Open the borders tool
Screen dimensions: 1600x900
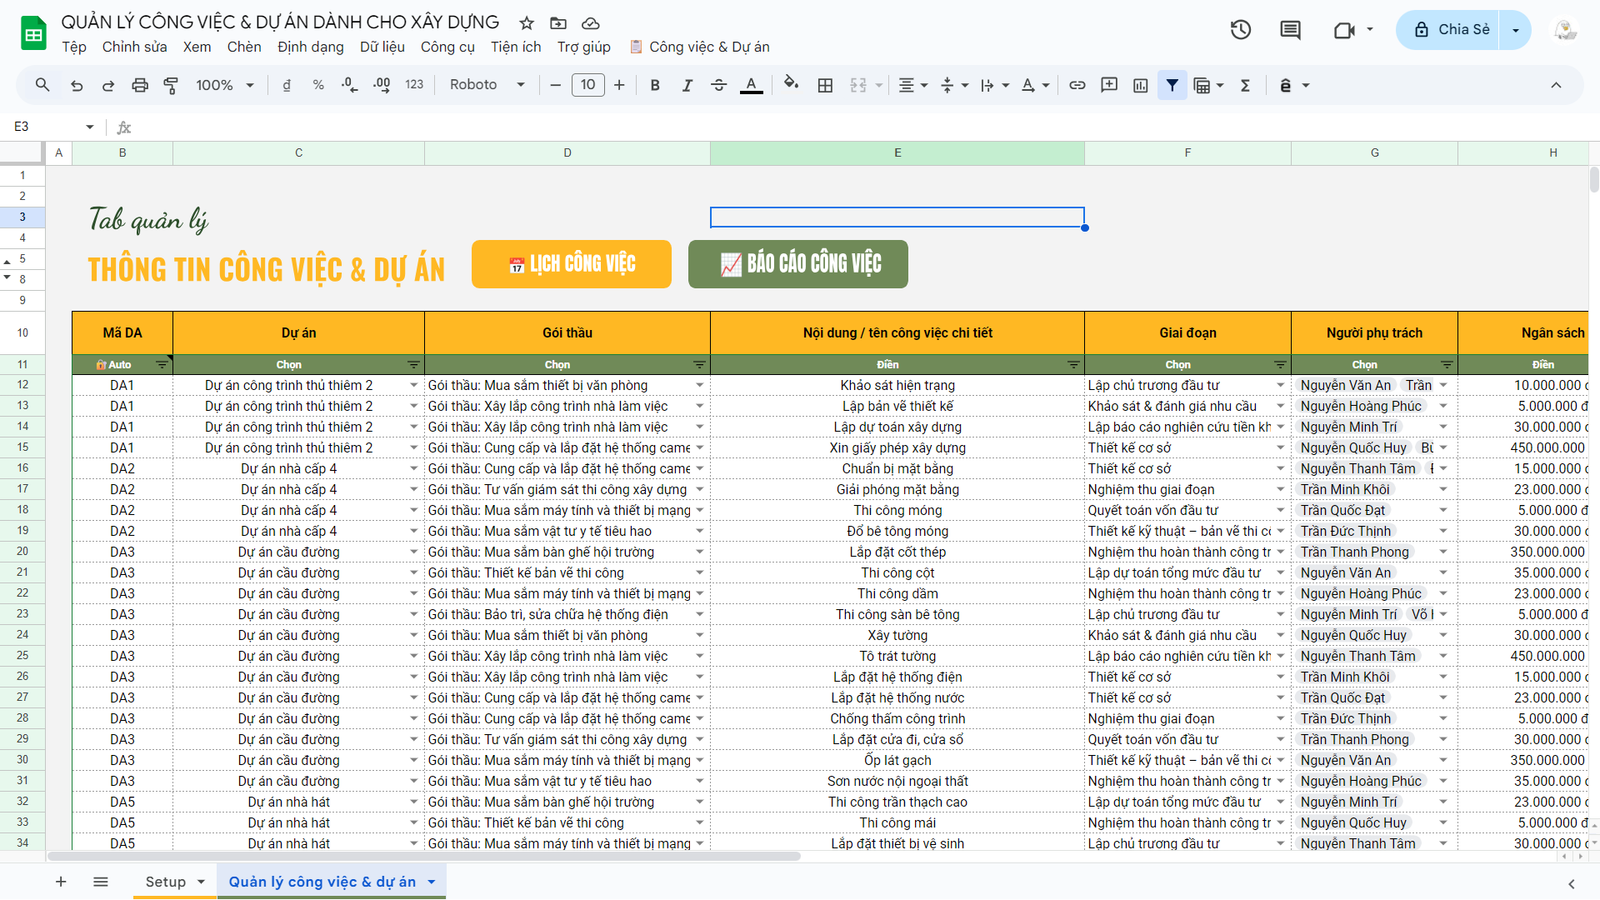(x=825, y=86)
